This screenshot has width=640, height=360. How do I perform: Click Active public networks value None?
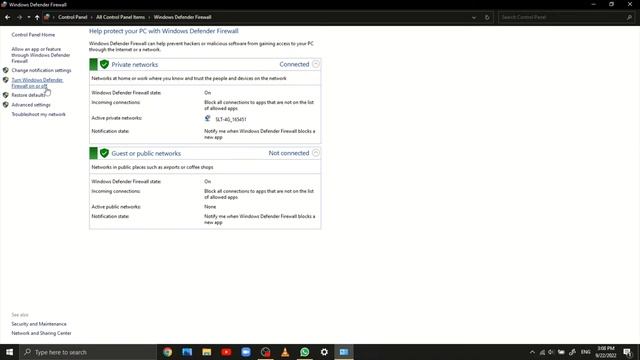coord(210,207)
